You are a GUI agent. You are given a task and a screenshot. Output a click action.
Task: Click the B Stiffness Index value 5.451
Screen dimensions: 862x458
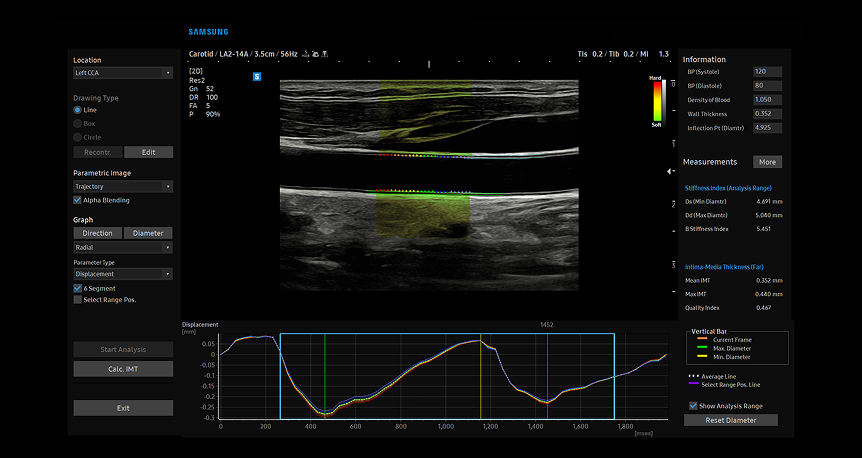coord(766,229)
